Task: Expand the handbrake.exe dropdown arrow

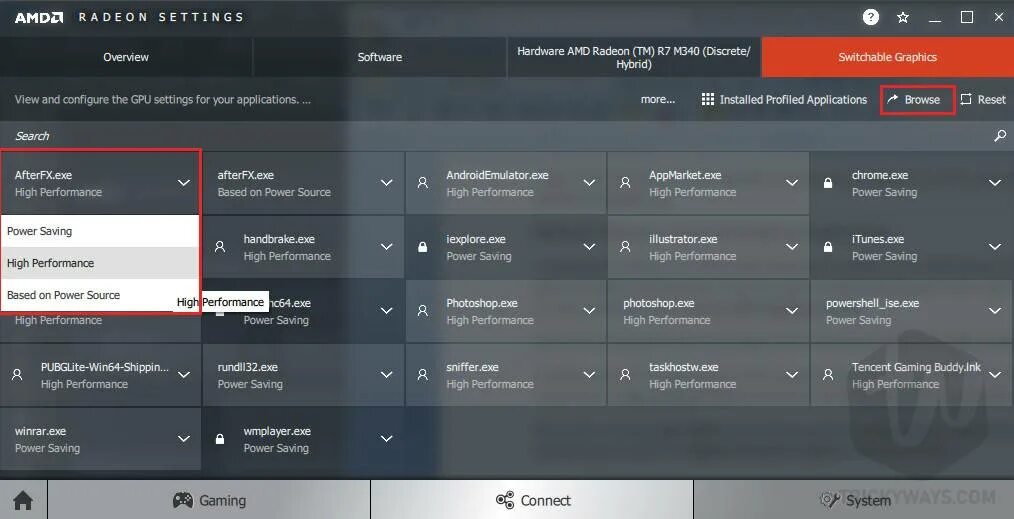Action: [x=386, y=247]
